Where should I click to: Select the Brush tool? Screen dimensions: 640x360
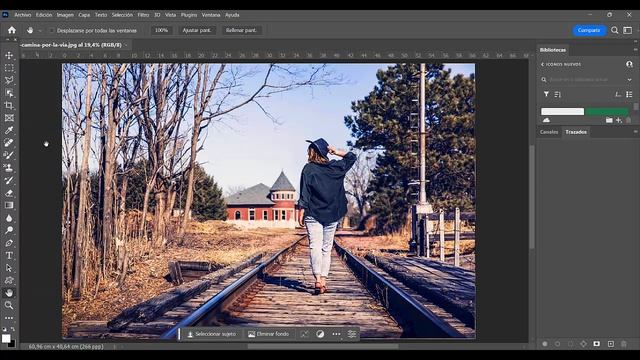coord(9,155)
